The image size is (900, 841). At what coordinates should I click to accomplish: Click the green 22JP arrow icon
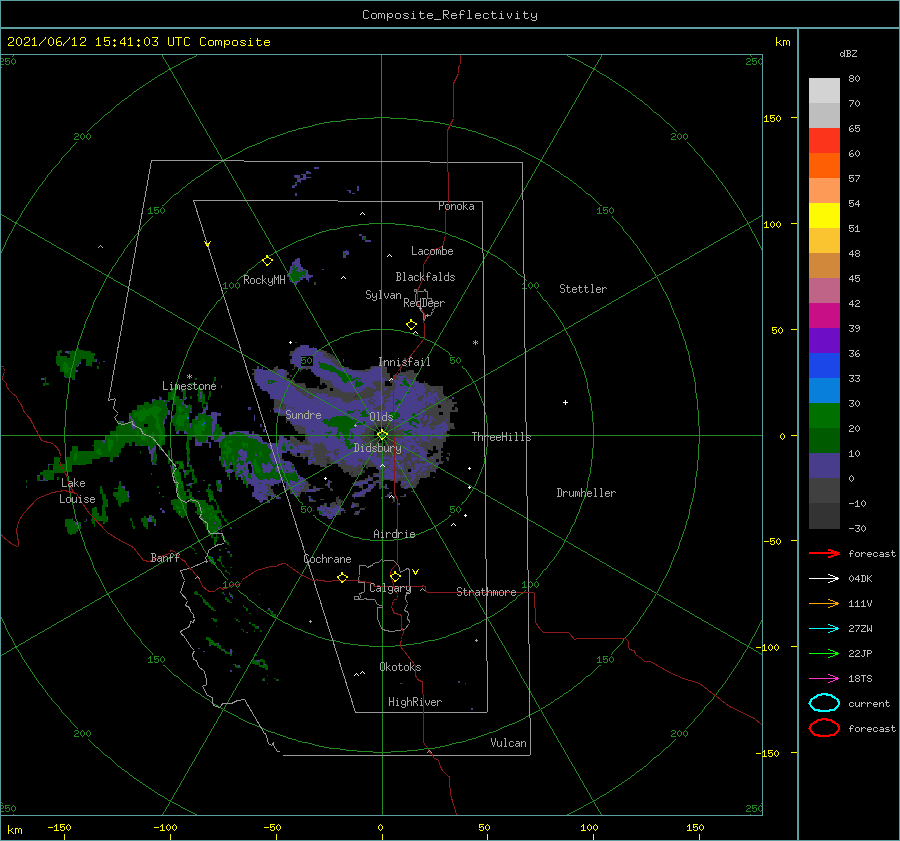click(824, 653)
